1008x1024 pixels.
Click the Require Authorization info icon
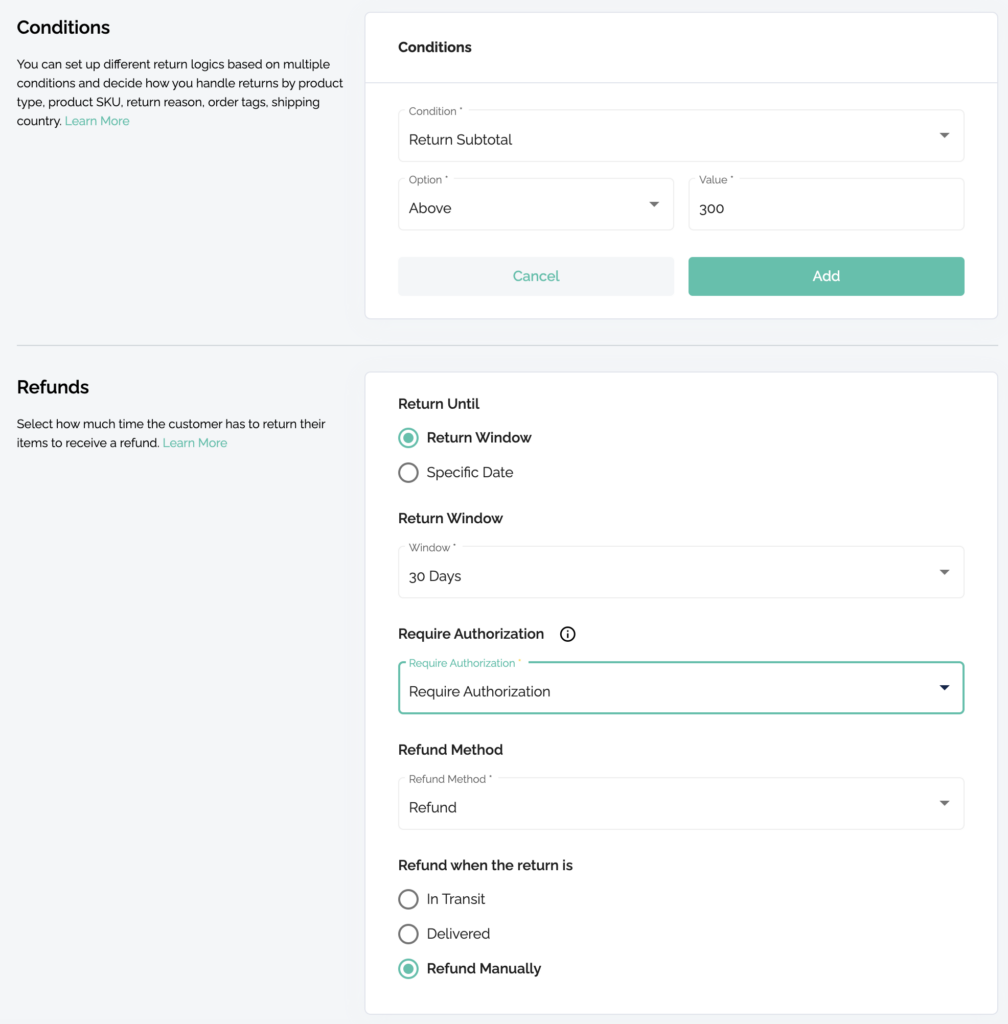[567, 634]
